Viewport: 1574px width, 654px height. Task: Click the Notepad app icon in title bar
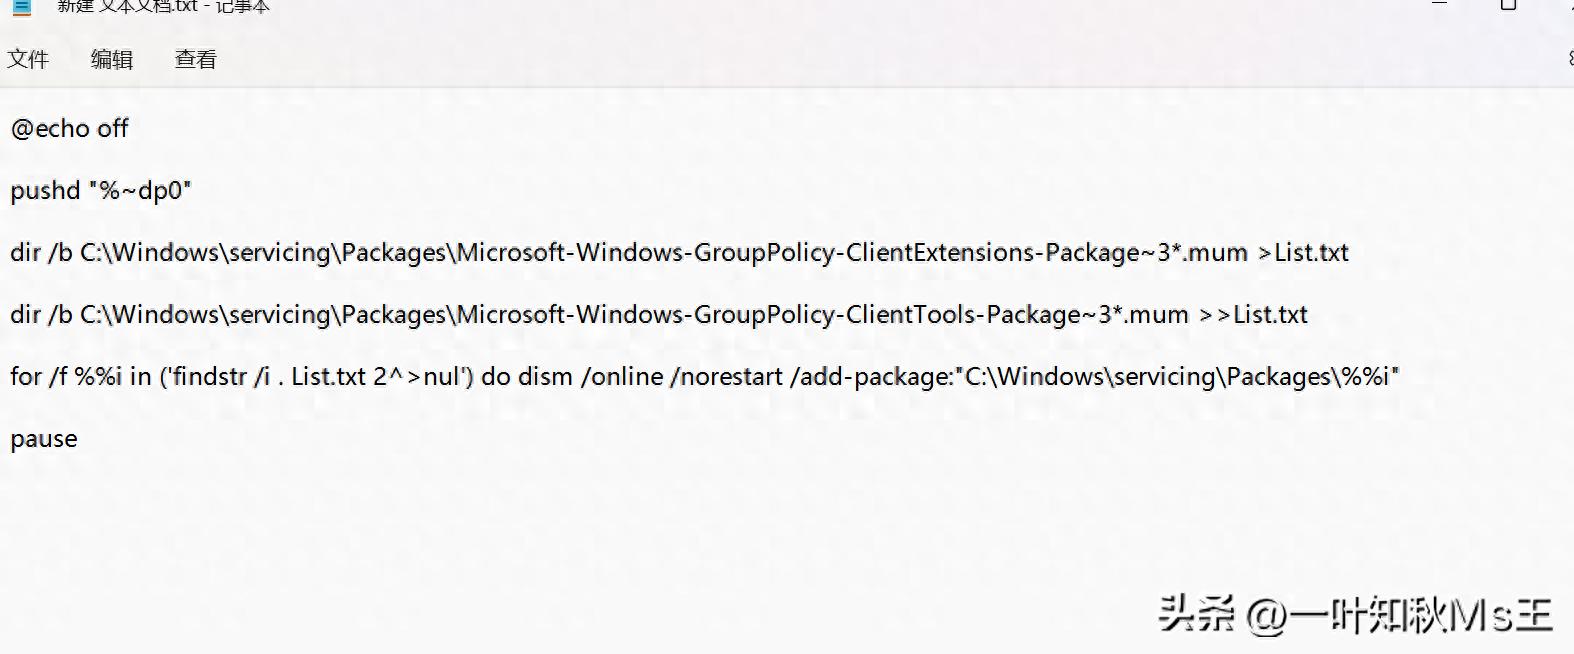(x=22, y=7)
